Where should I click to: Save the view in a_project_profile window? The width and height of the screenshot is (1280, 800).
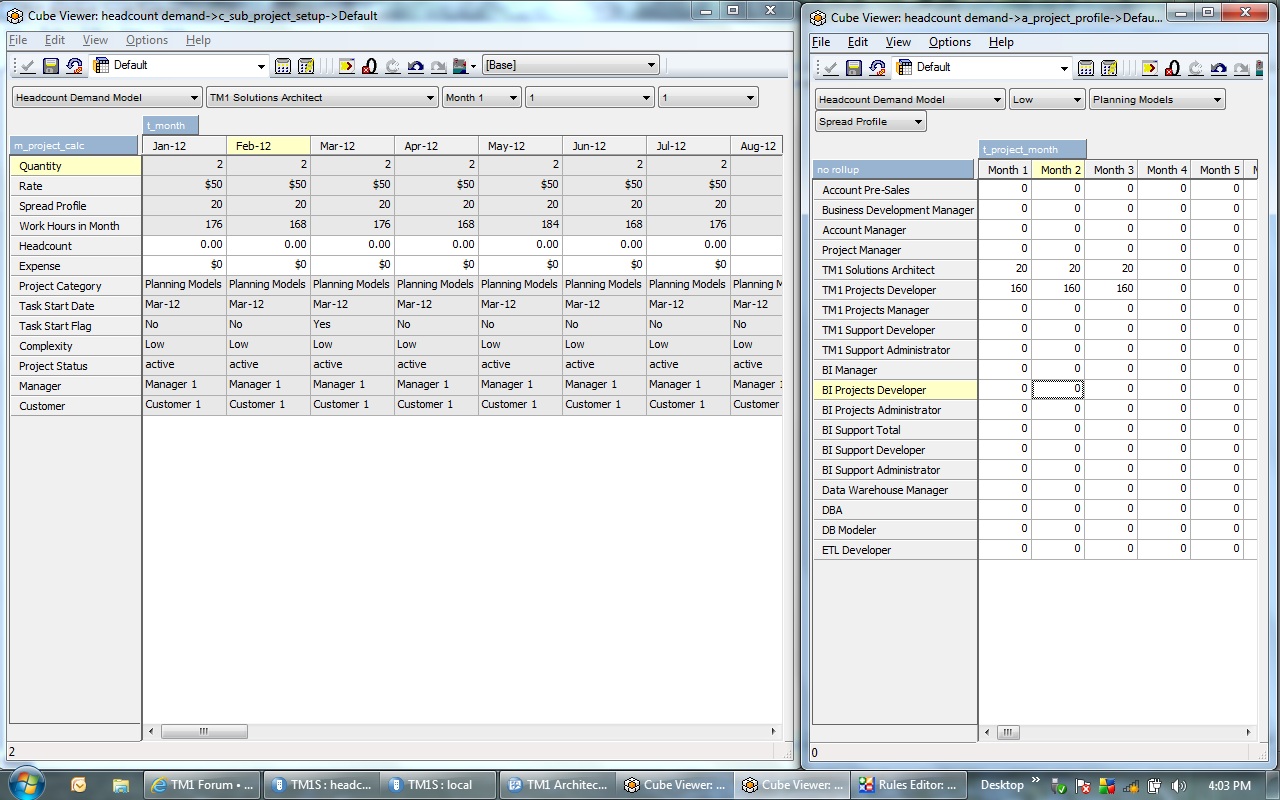pos(853,68)
